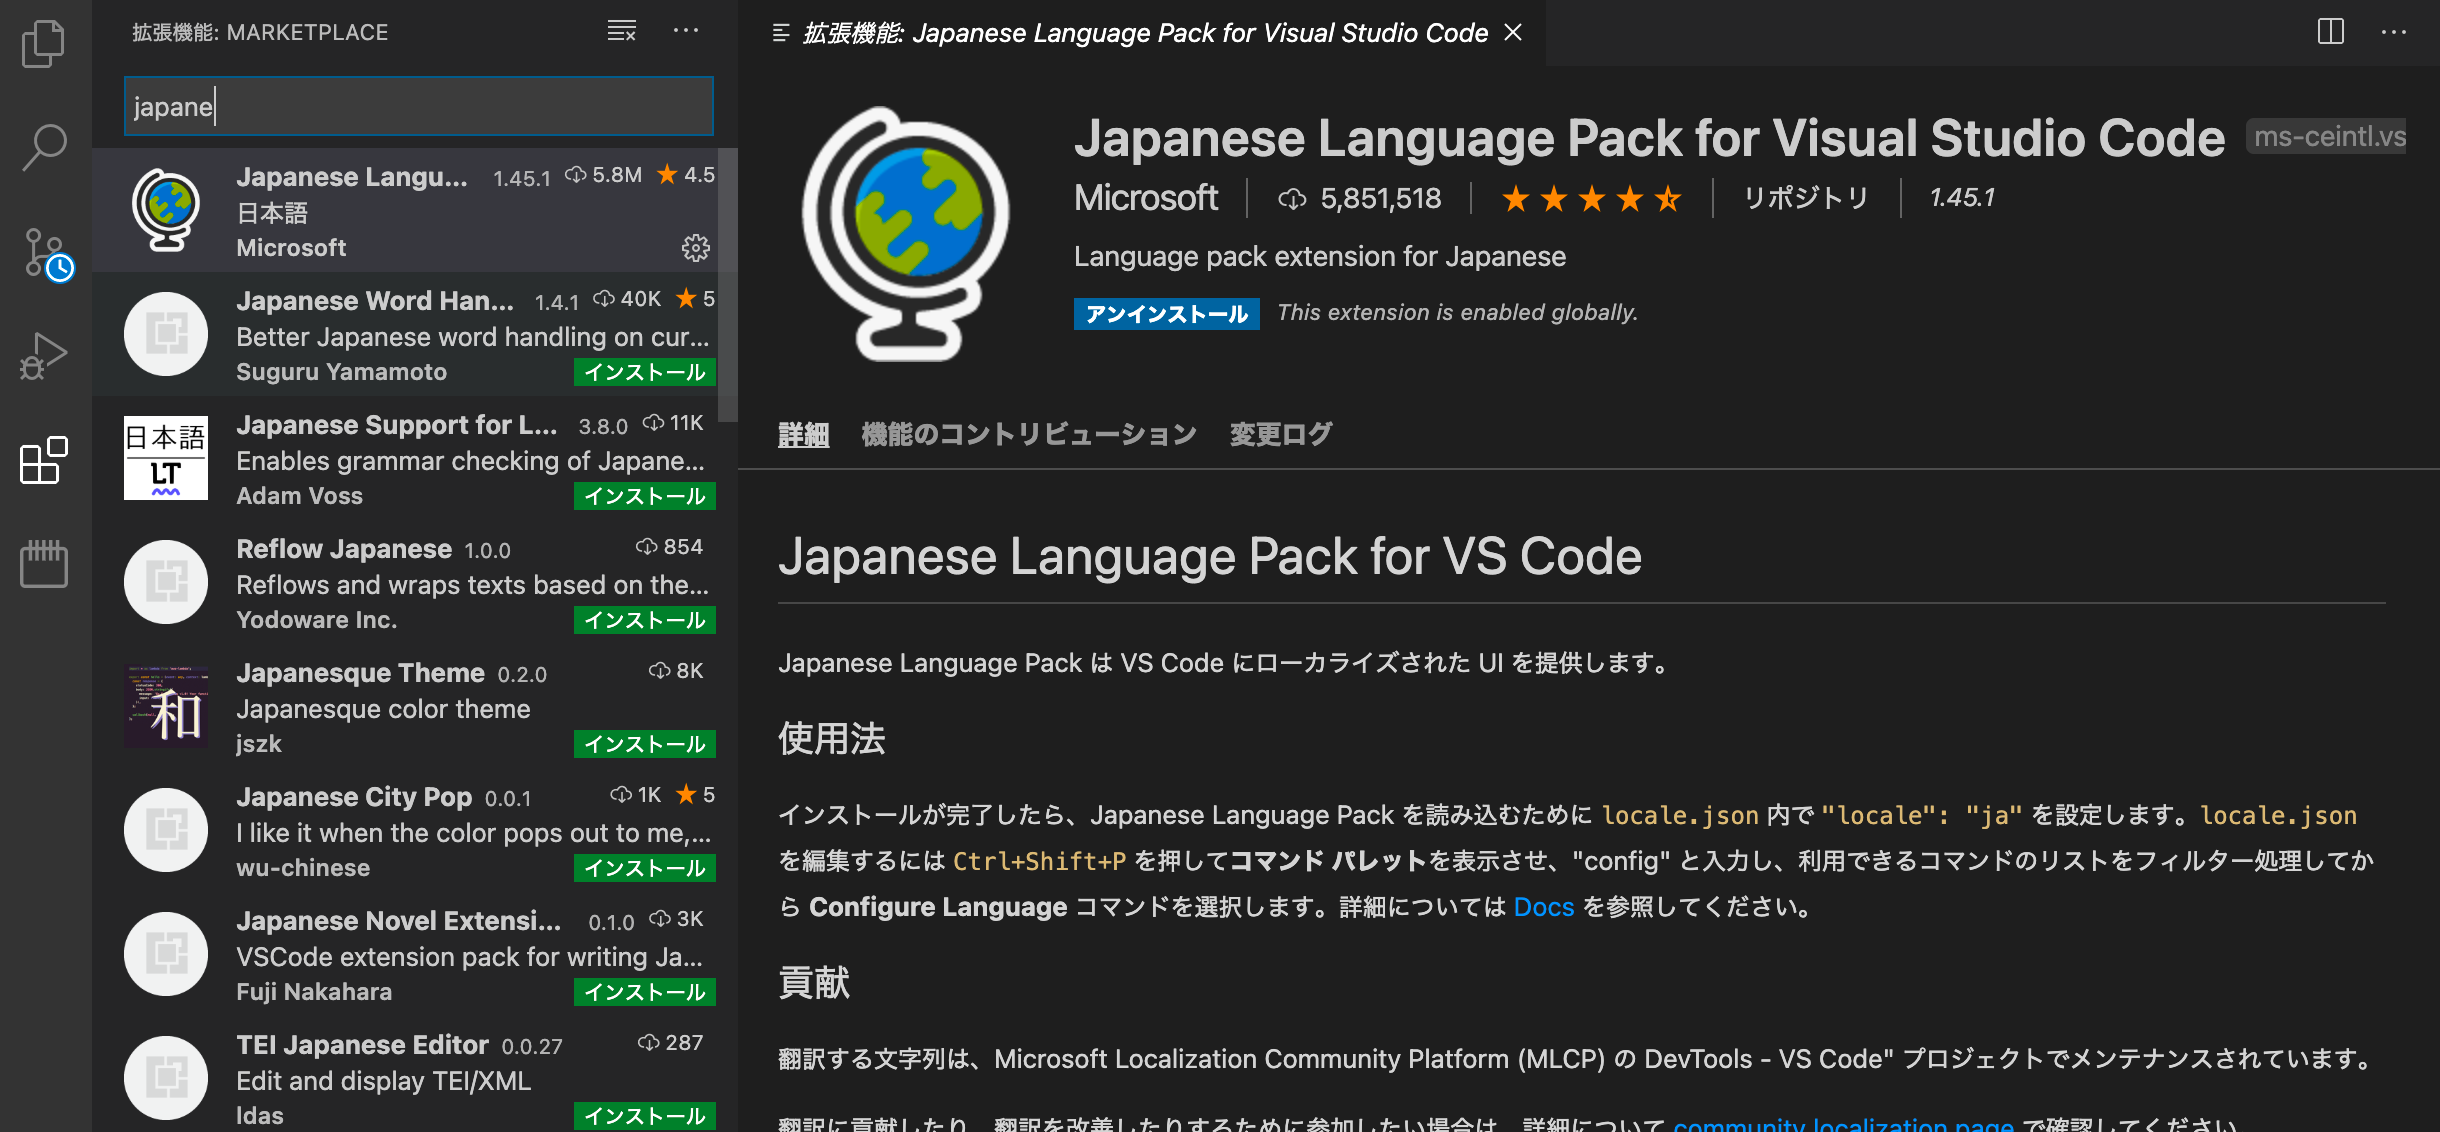This screenshot has height=1132, width=2440.
Task: Open the community localization page link
Action: click(1844, 1122)
